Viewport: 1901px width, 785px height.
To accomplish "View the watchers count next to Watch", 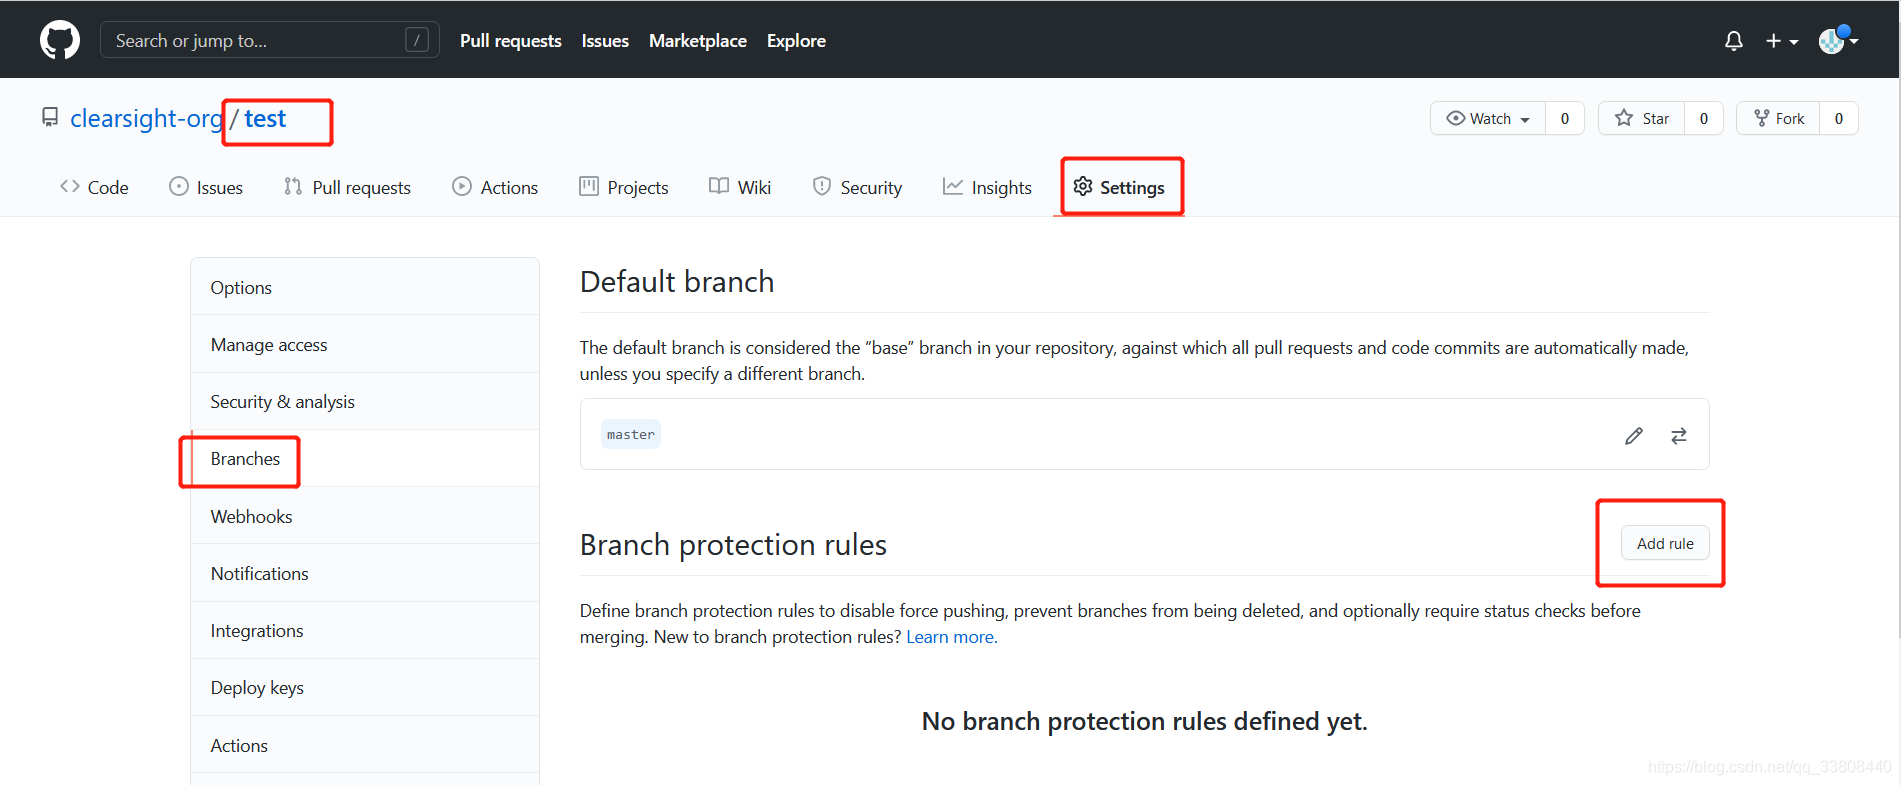I will coord(1565,119).
